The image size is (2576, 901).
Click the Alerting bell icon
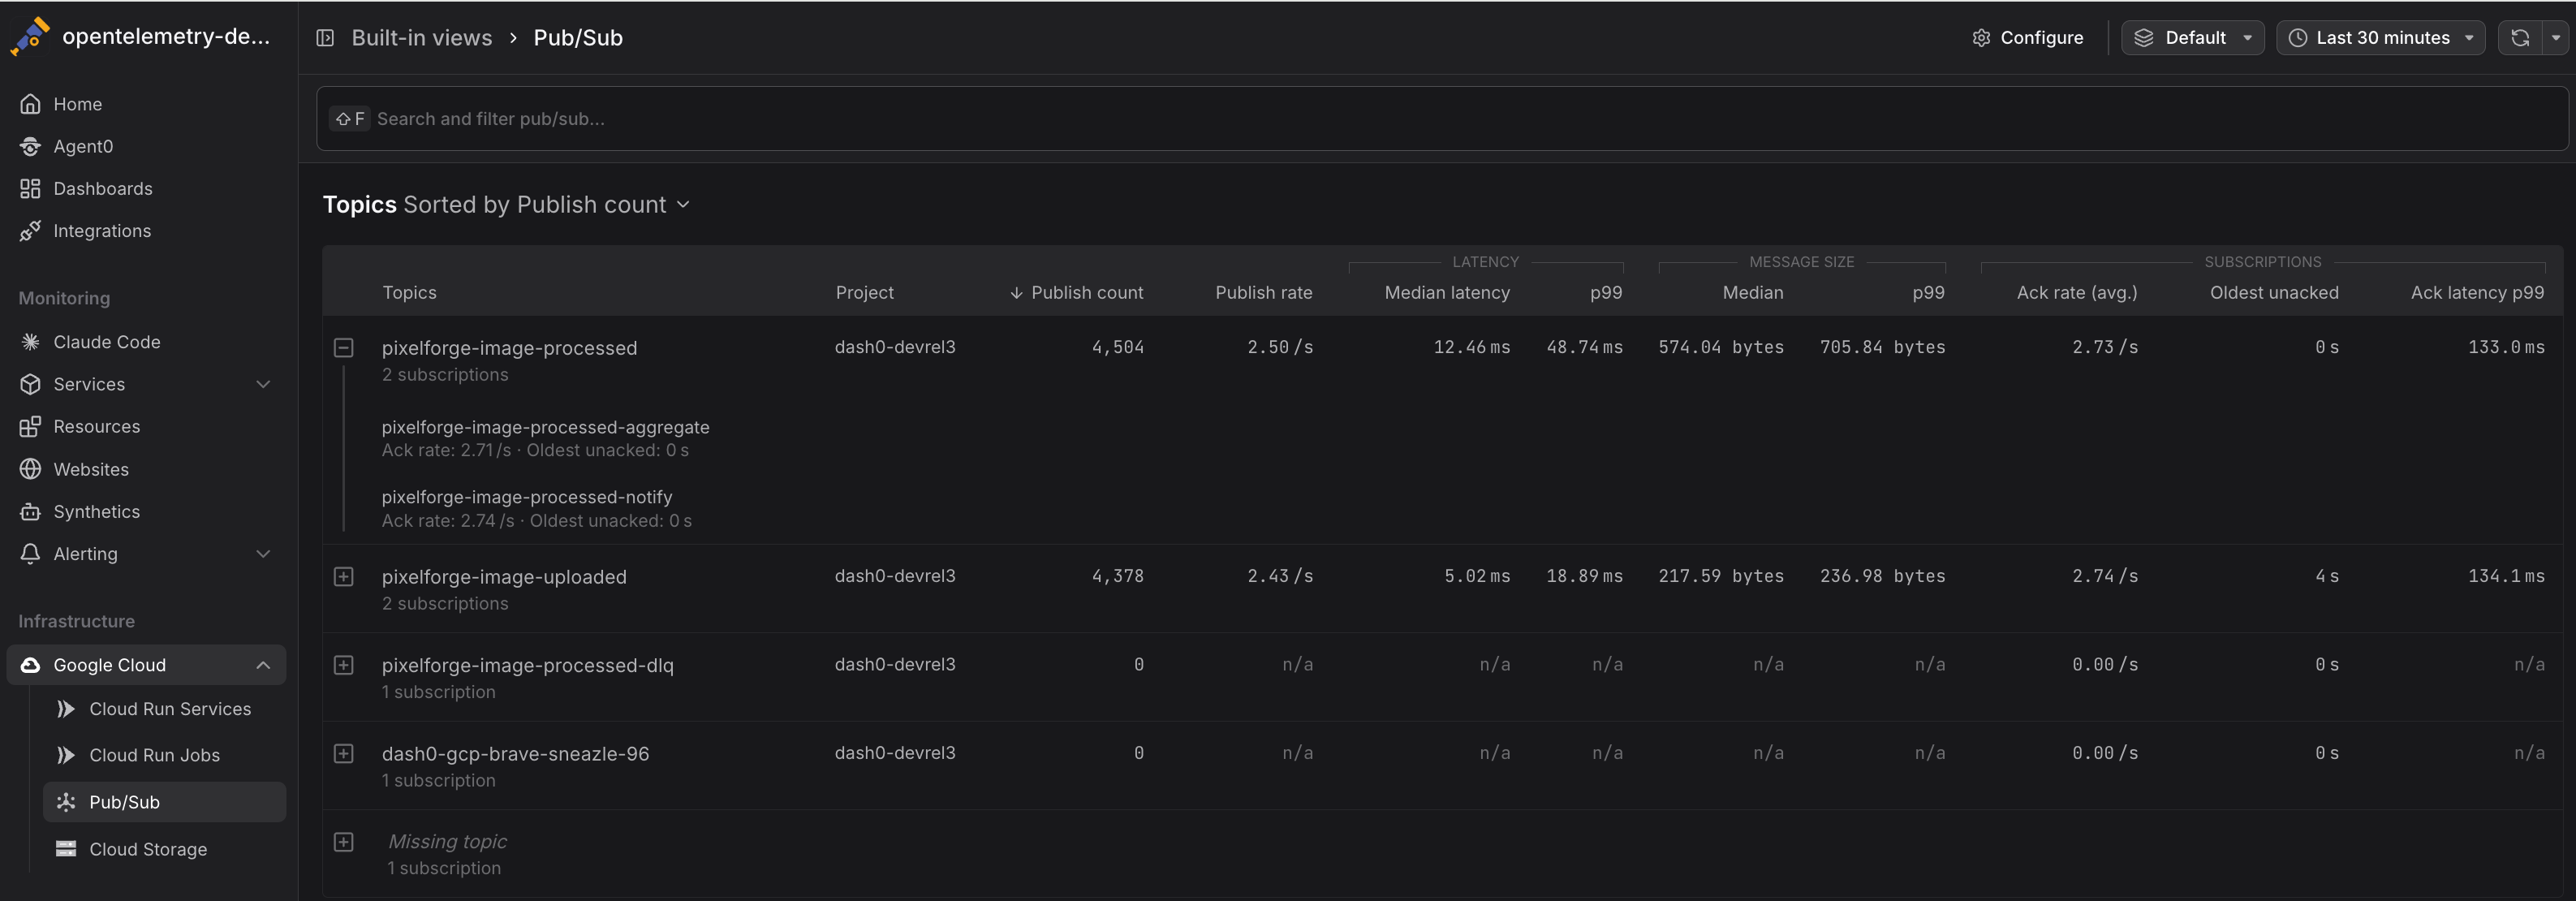30,554
